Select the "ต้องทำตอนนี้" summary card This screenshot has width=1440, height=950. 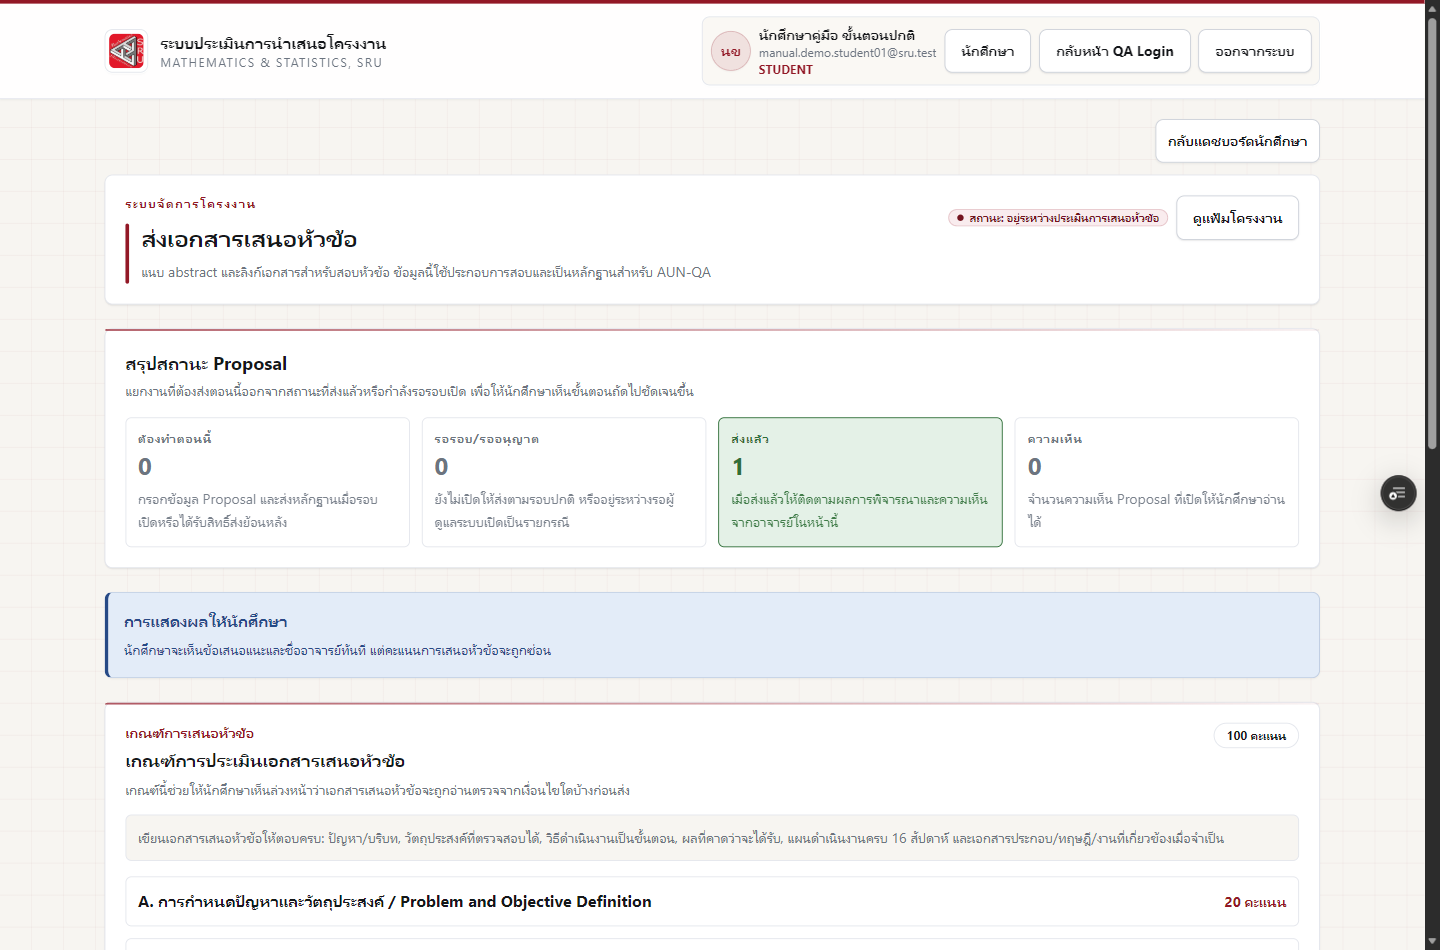[267, 482]
